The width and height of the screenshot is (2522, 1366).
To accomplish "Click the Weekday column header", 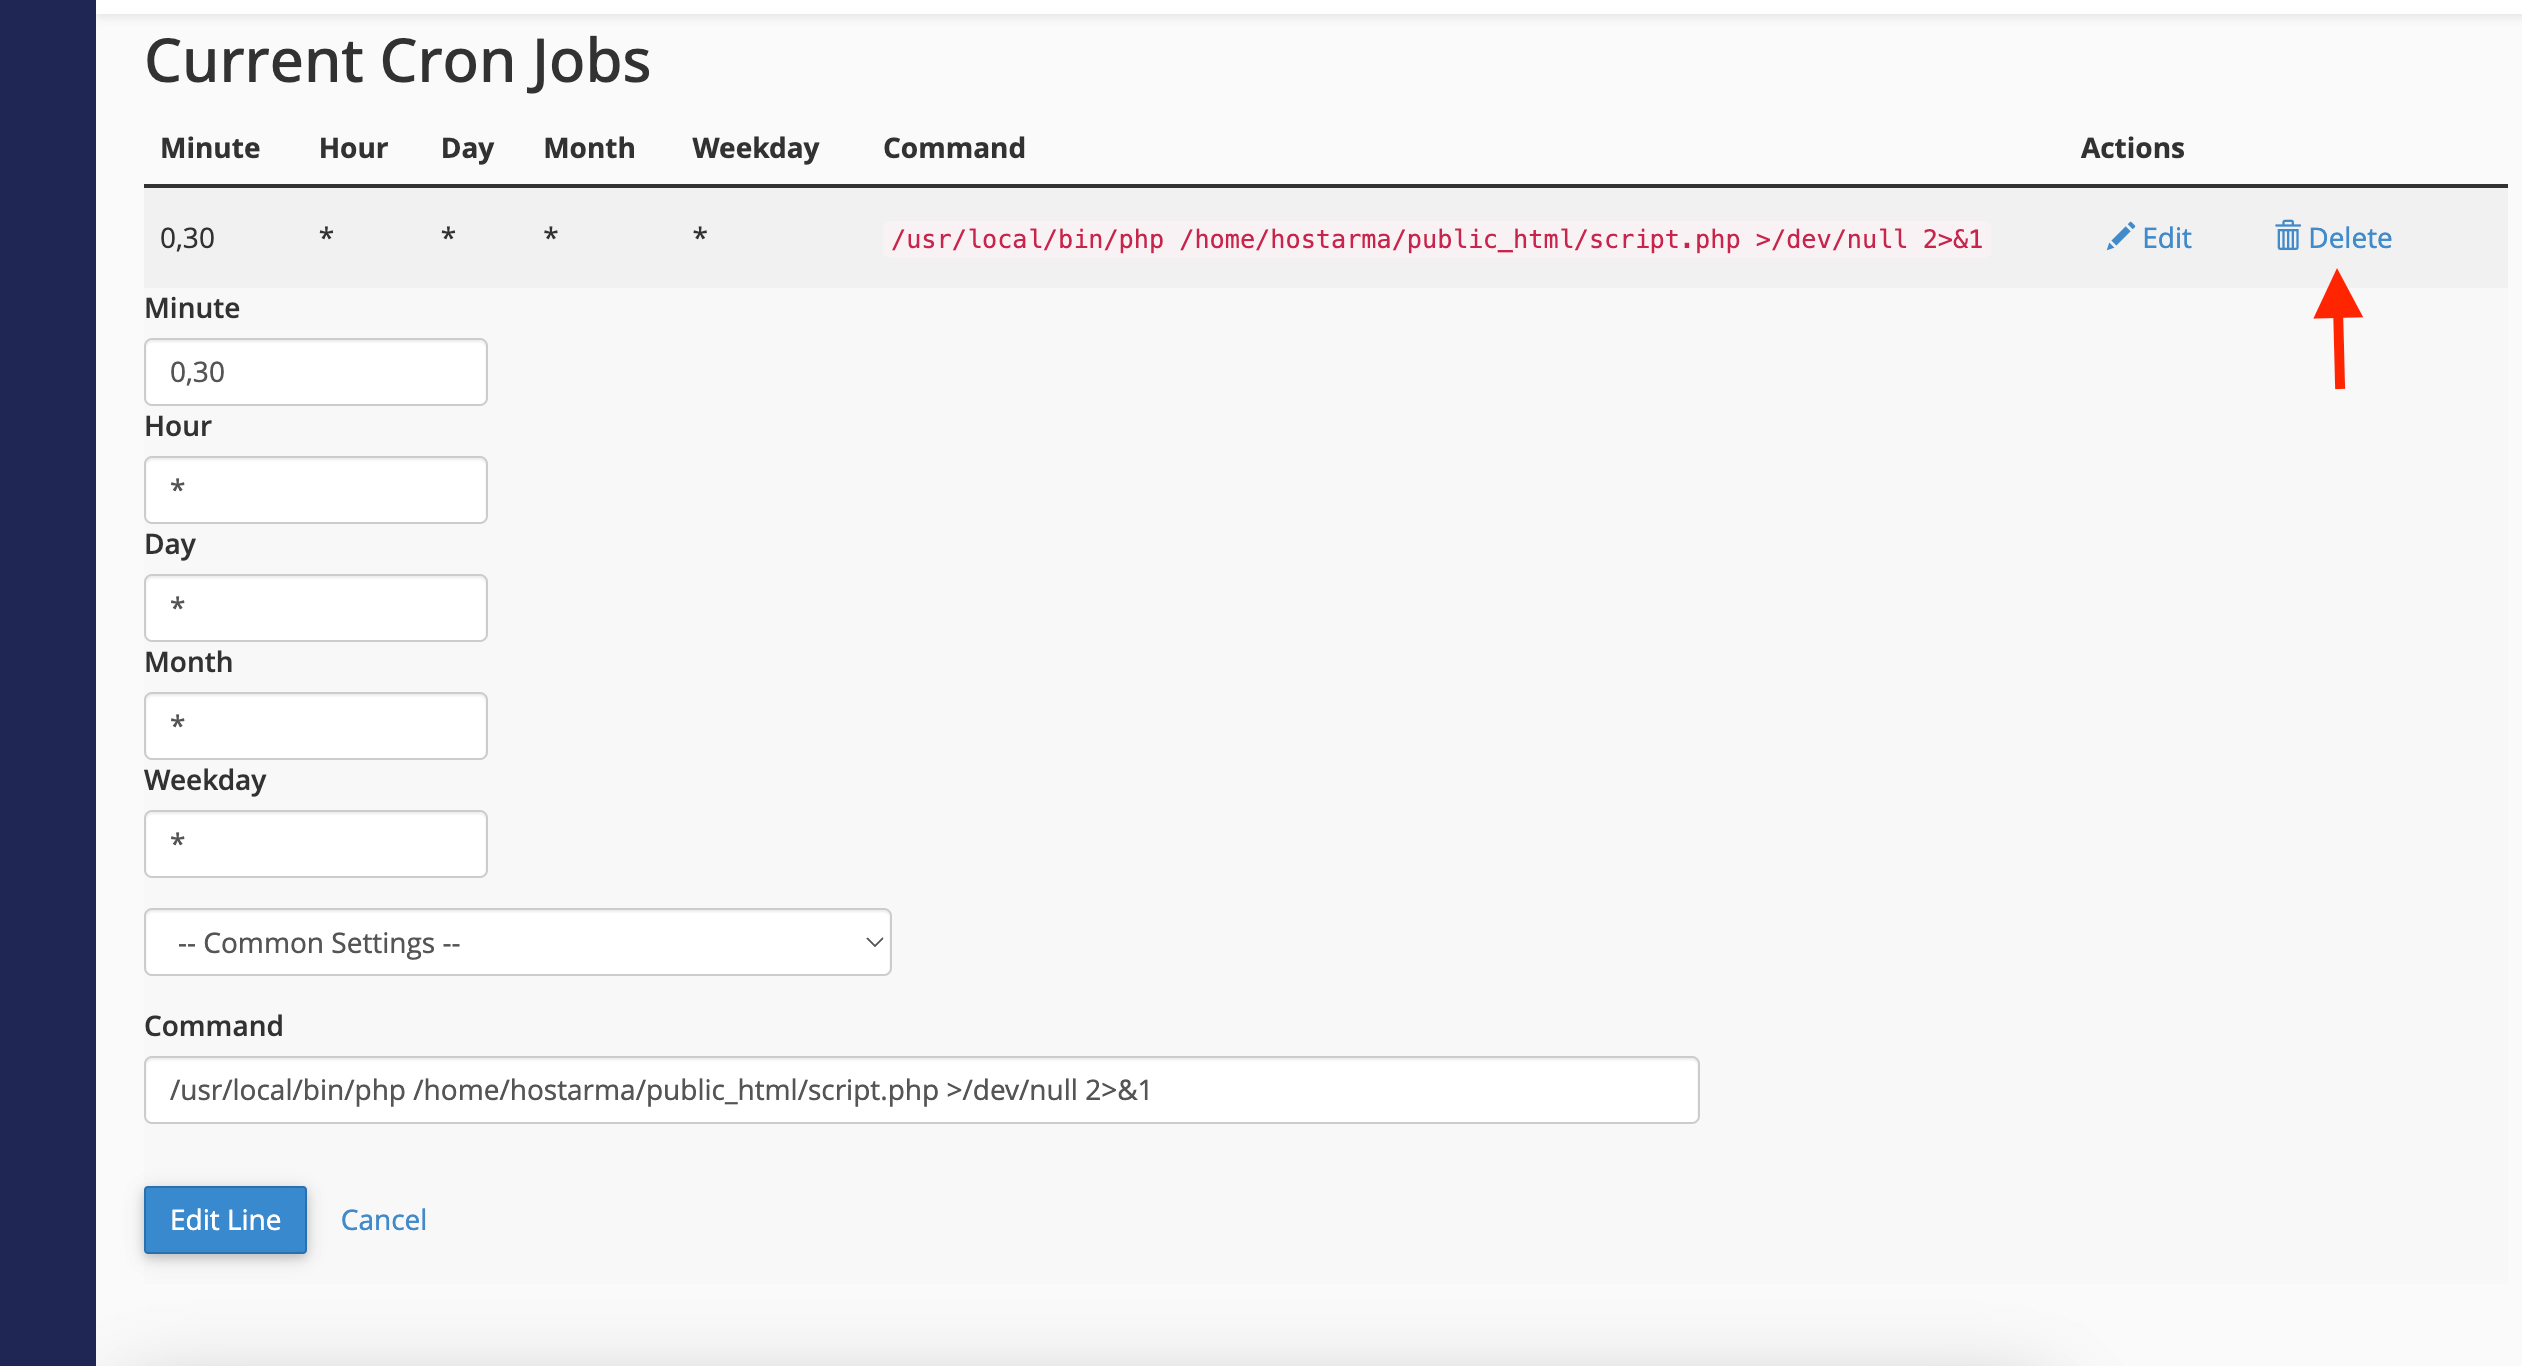I will pos(755,148).
